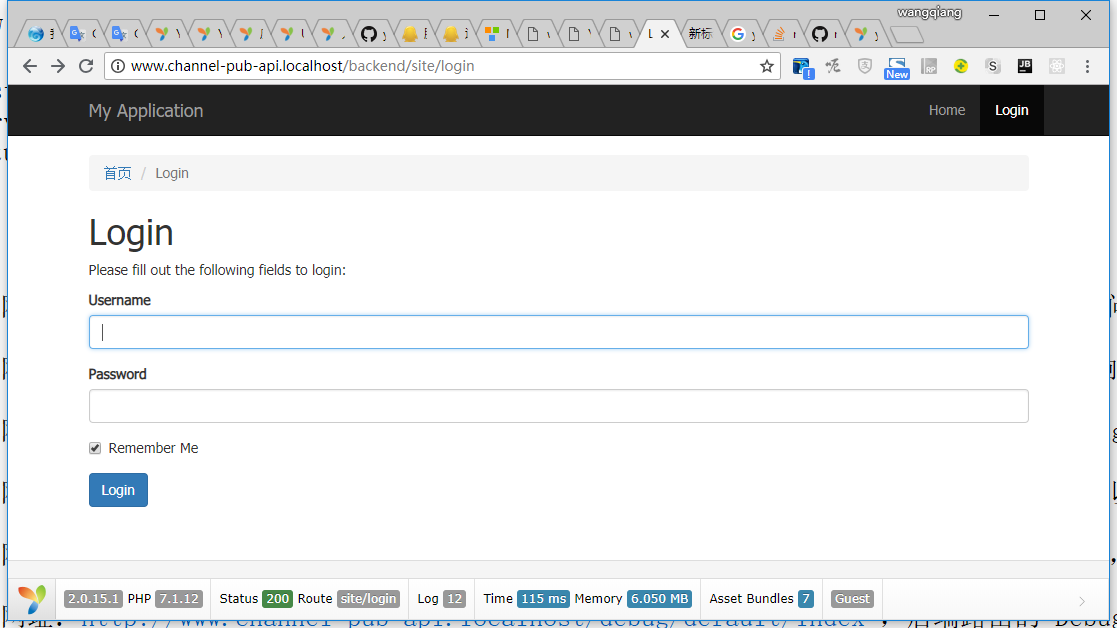Image resolution: width=1117 pixels, height=628 pixels.
Task: Open the Log 12 debug panel
Action: coord(442,599)
